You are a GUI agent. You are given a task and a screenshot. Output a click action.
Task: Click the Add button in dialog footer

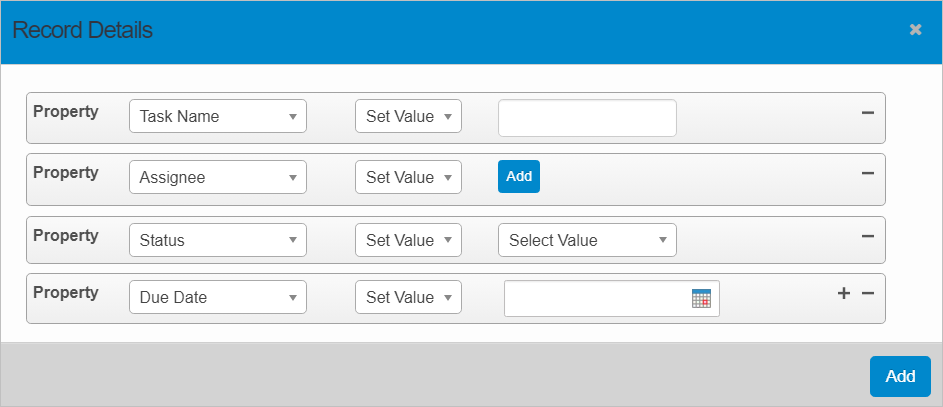900,376
